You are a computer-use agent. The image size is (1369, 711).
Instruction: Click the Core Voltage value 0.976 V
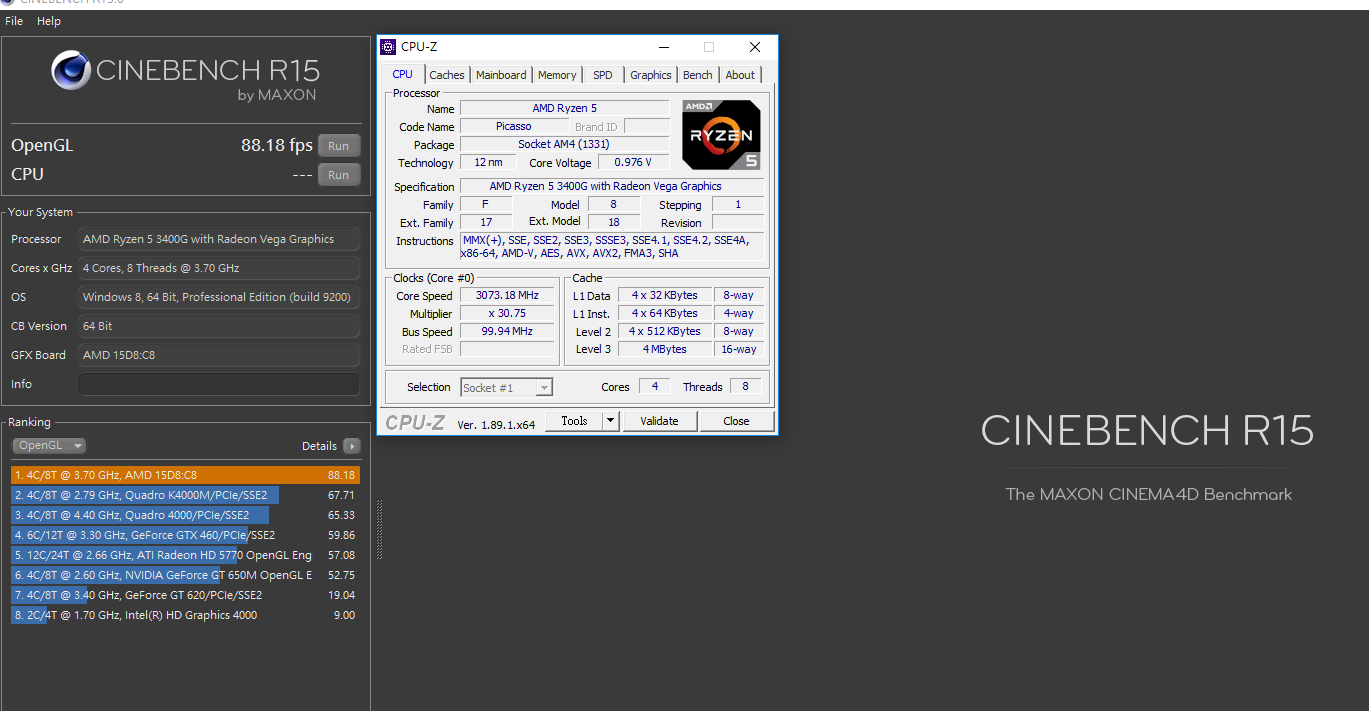click(633, 163)
